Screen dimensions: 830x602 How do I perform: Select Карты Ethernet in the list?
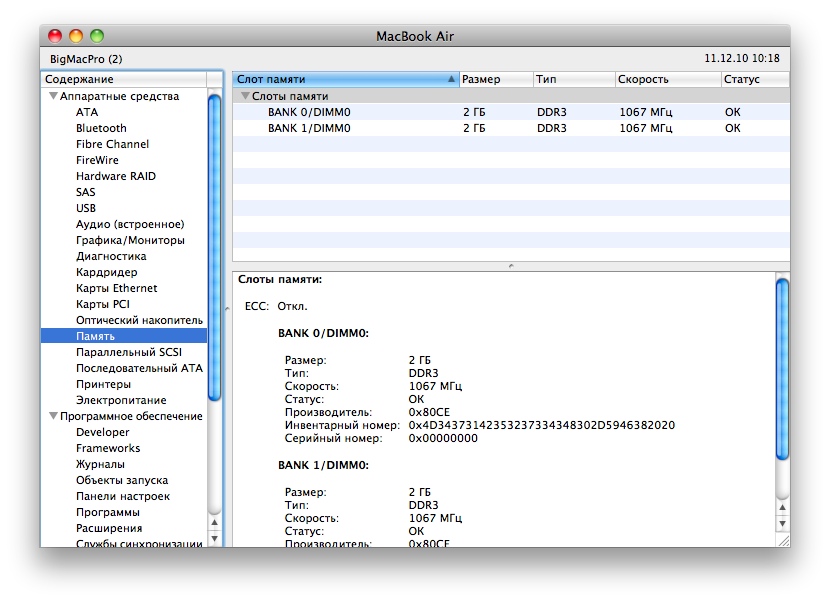(x=116, y=289)
